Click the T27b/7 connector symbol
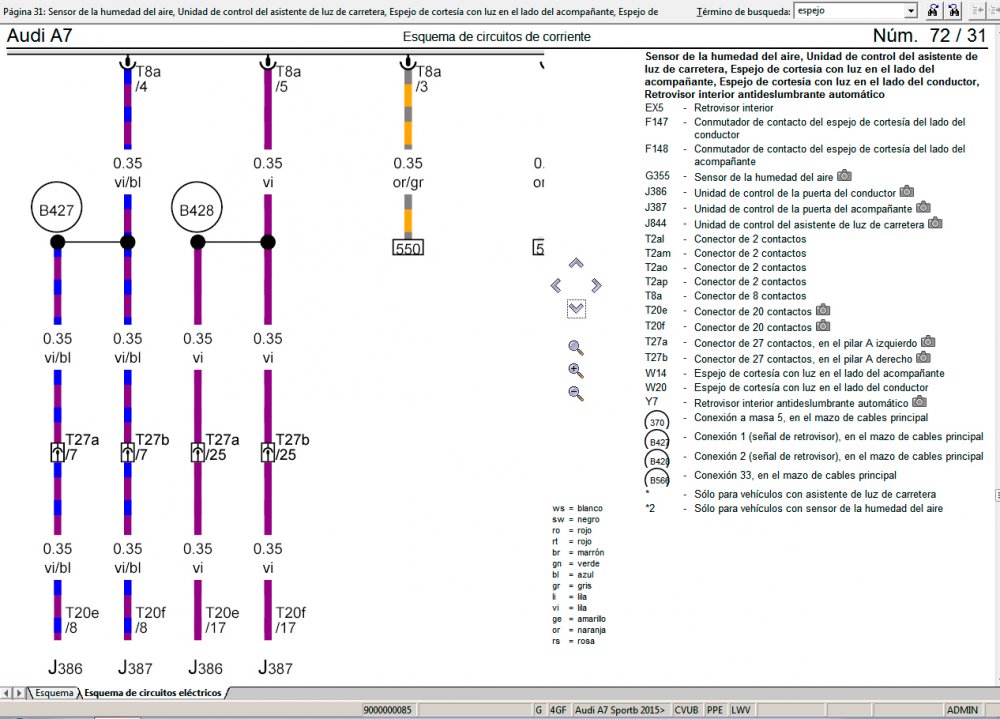Image resolution: width=1000 pixels, height=719 pixels. click(128, 452)
